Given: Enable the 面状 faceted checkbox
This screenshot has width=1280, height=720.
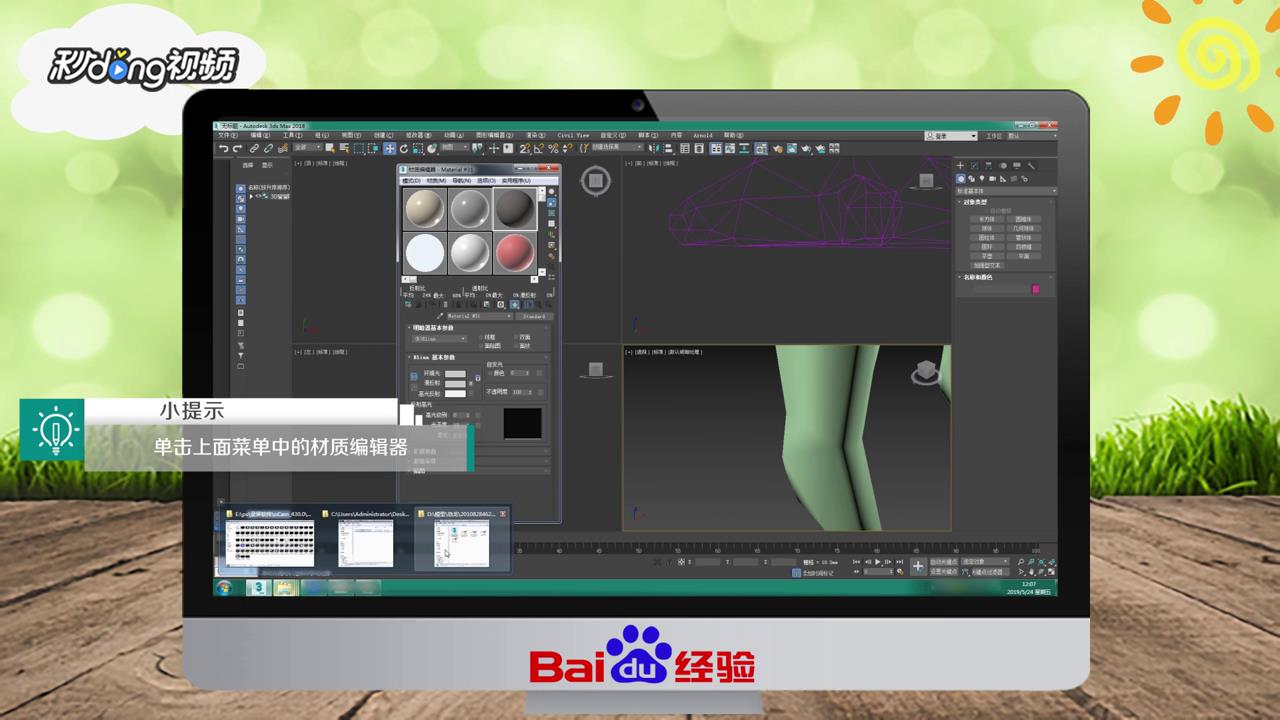Looking at the screenshot, I should coord(516,346).
